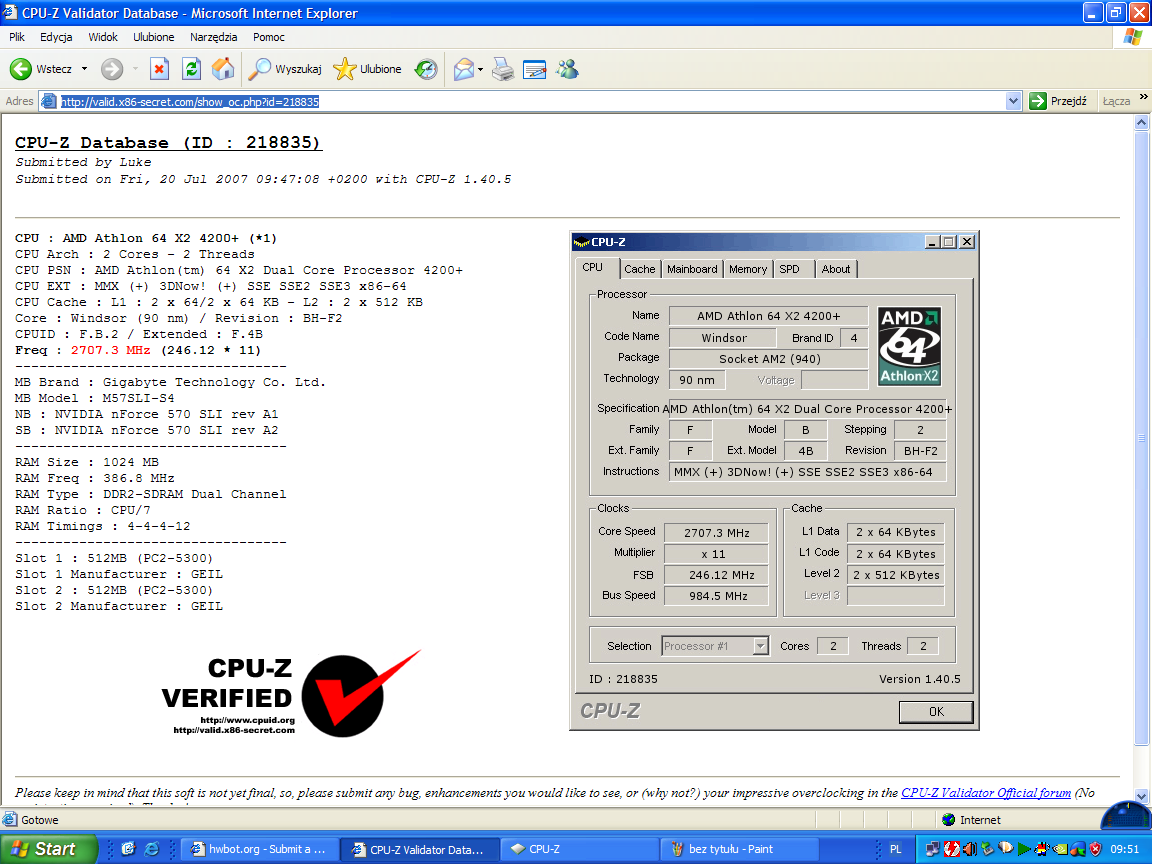Switch to hwbot.org taskbar window
This screenshot has height=864, width=1152.
point(260,849)
